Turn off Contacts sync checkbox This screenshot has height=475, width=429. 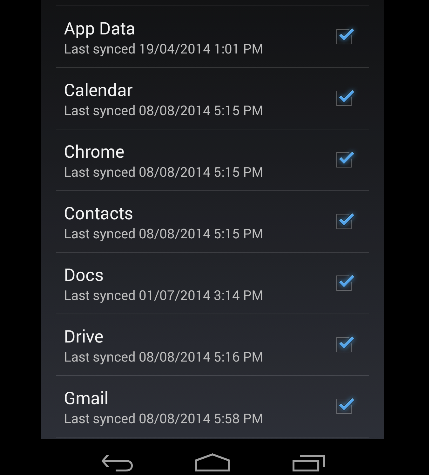345,221
